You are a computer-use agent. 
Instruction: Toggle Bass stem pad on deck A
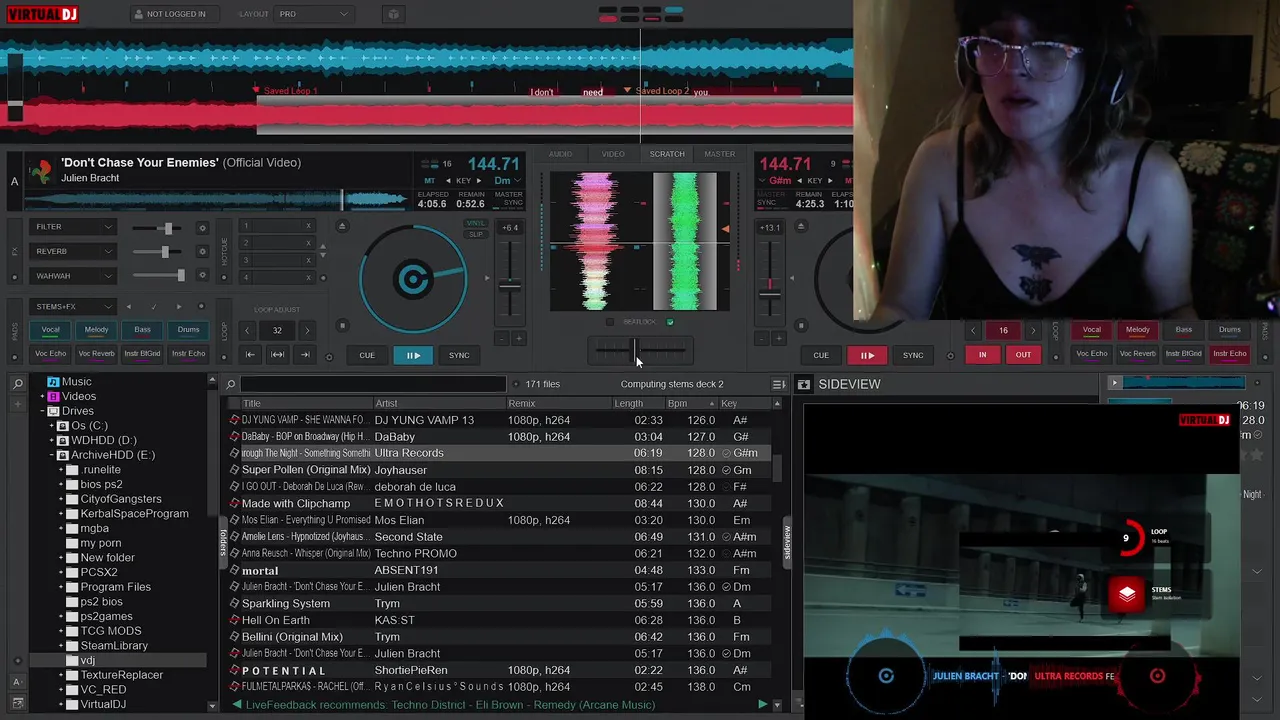[x=142, y=330]
